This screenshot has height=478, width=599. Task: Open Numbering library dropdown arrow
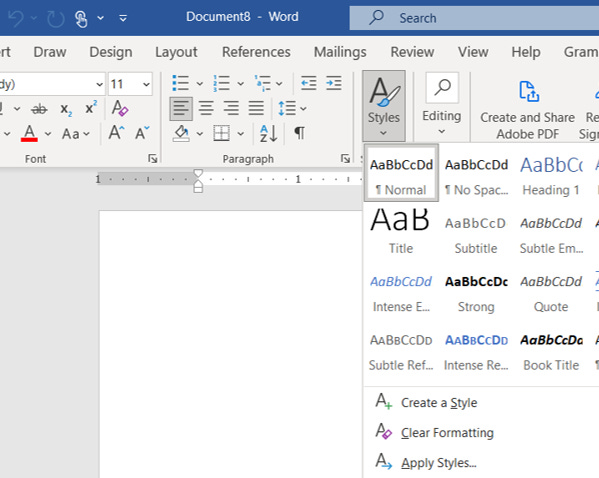240,84
